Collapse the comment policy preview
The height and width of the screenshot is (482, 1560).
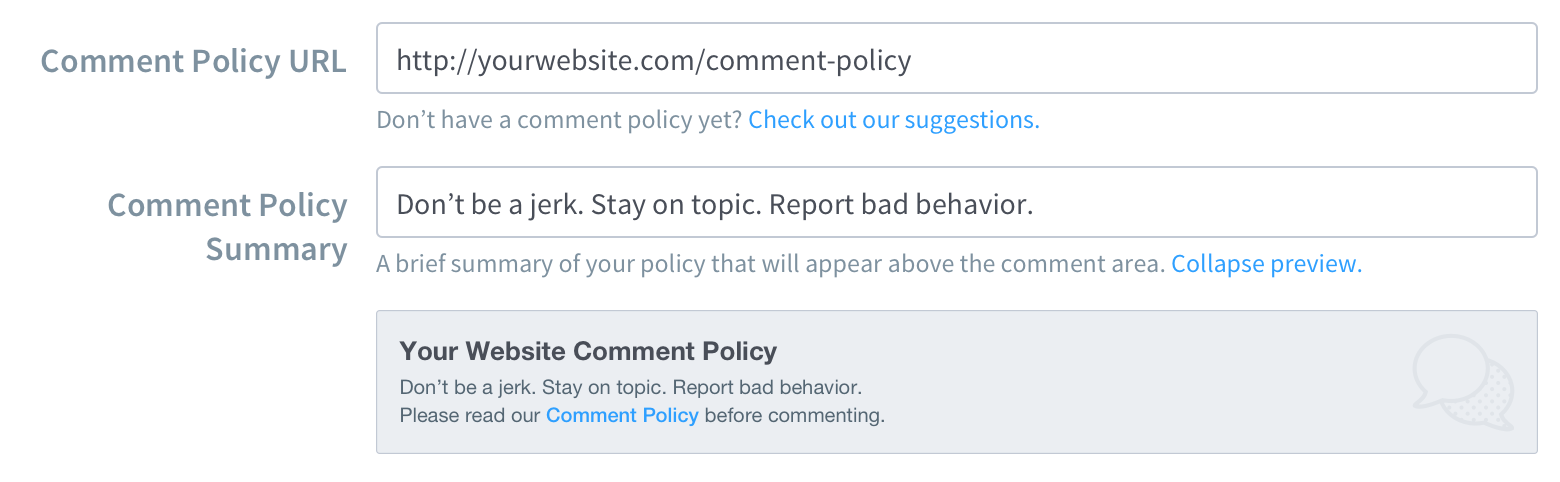pyautogui.click(x=1266, y=264)
